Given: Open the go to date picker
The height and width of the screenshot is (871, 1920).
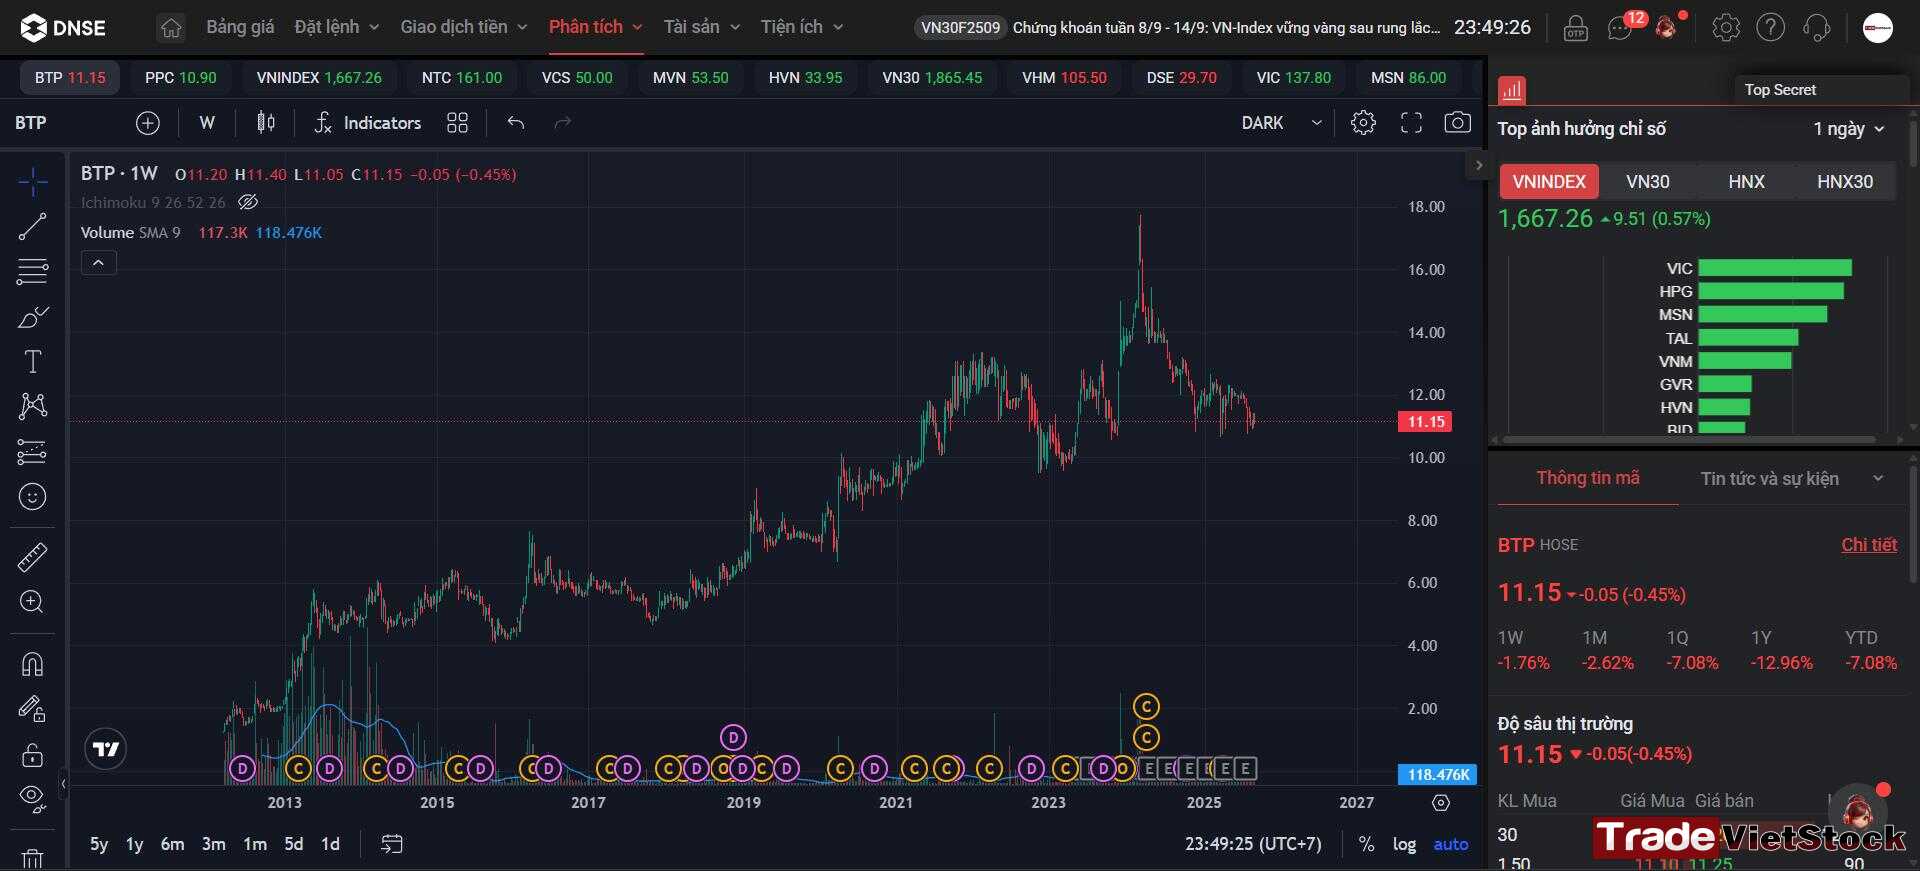Looking at the screenshot, I should [x=391, y=845].
